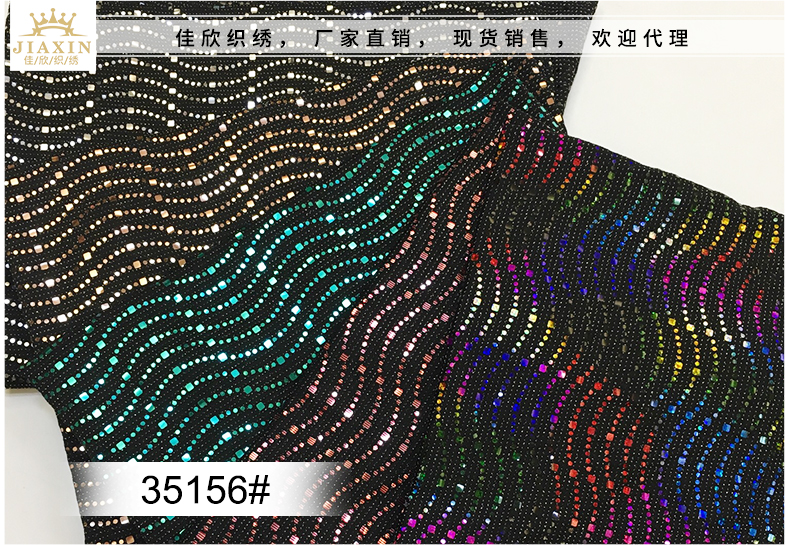
Task: Click the banner text 佳欣织绣
Action: (224, 38)
